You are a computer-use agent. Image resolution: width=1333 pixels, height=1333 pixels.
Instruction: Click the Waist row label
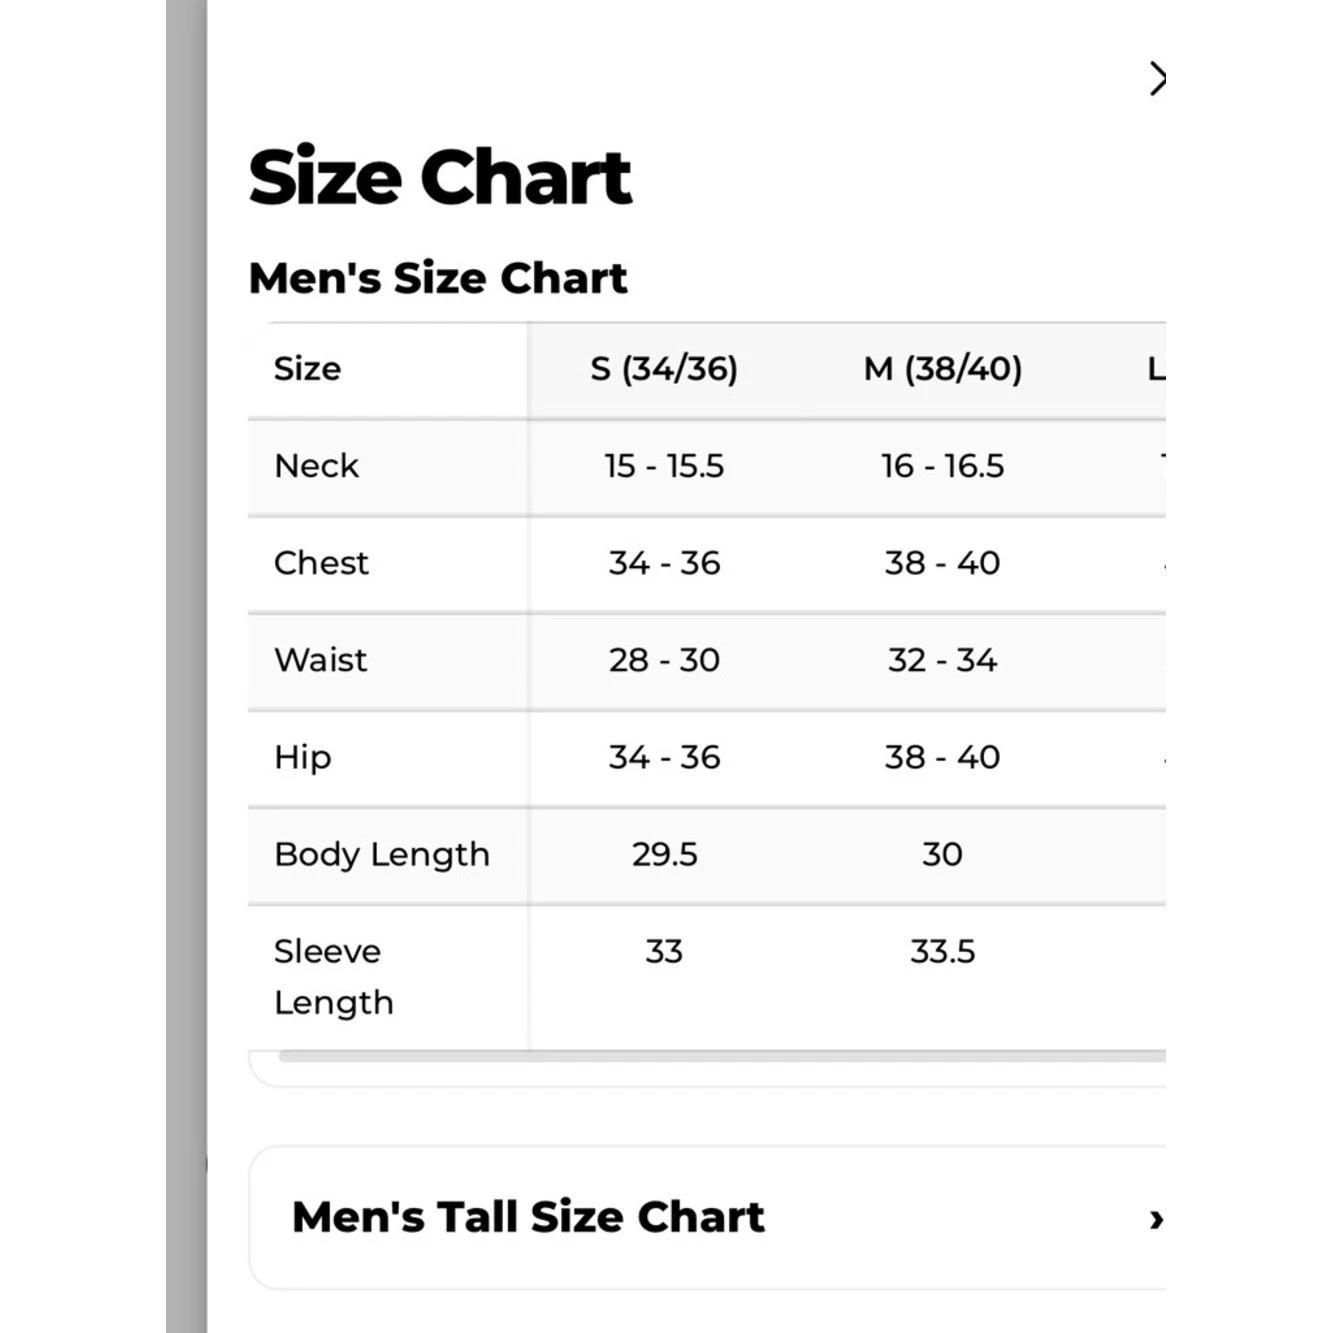[x=320, y=660]
